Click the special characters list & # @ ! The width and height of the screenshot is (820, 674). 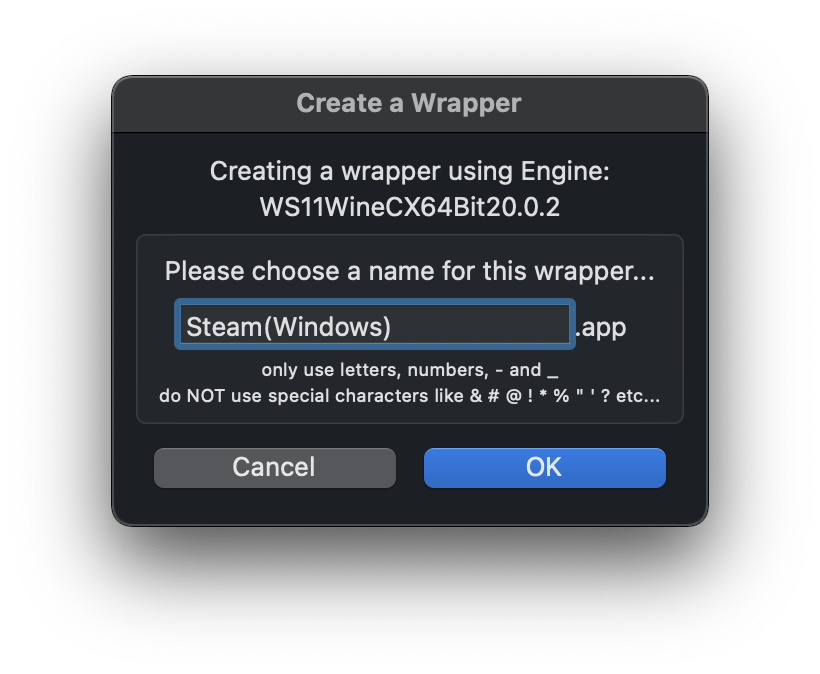tap(502, 396)
